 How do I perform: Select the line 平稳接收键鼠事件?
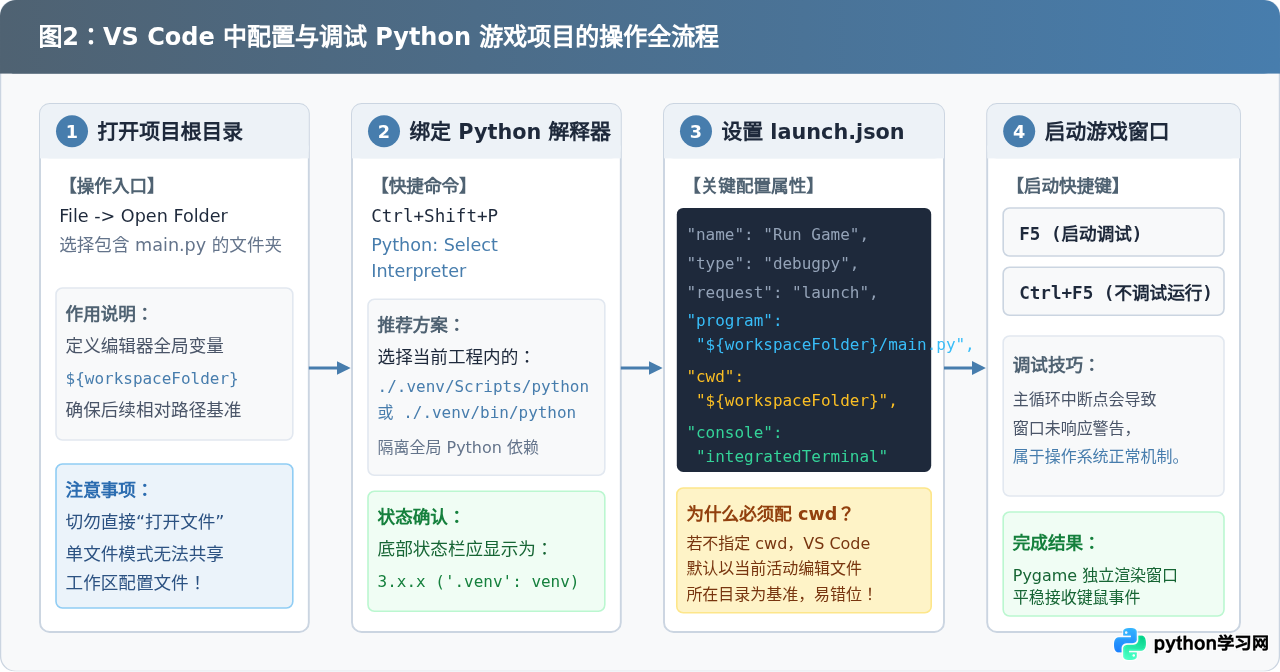pyautogui.click(x=1076, y=598)
